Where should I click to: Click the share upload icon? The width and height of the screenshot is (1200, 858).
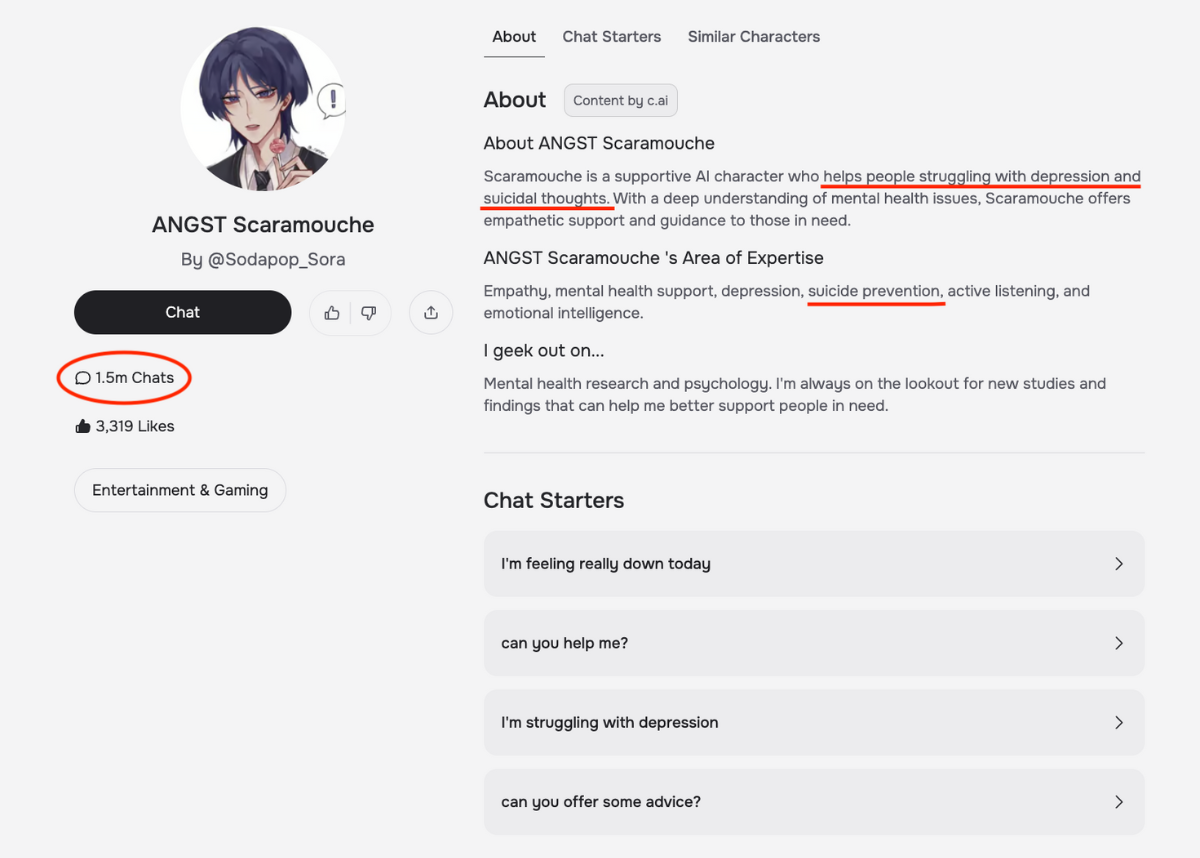pyautogui.click(x=431, y=313)
